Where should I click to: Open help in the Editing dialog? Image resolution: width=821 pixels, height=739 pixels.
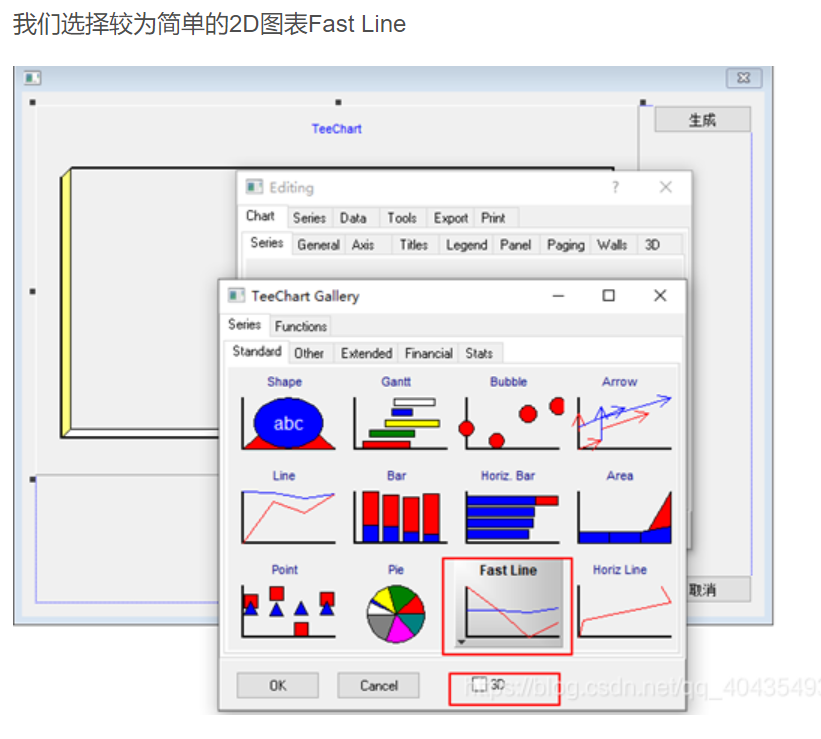[x=615, y=187]
